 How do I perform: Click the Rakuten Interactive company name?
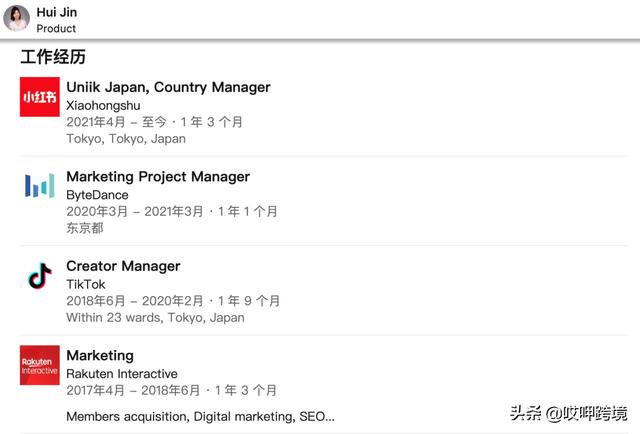click(122, 374)
